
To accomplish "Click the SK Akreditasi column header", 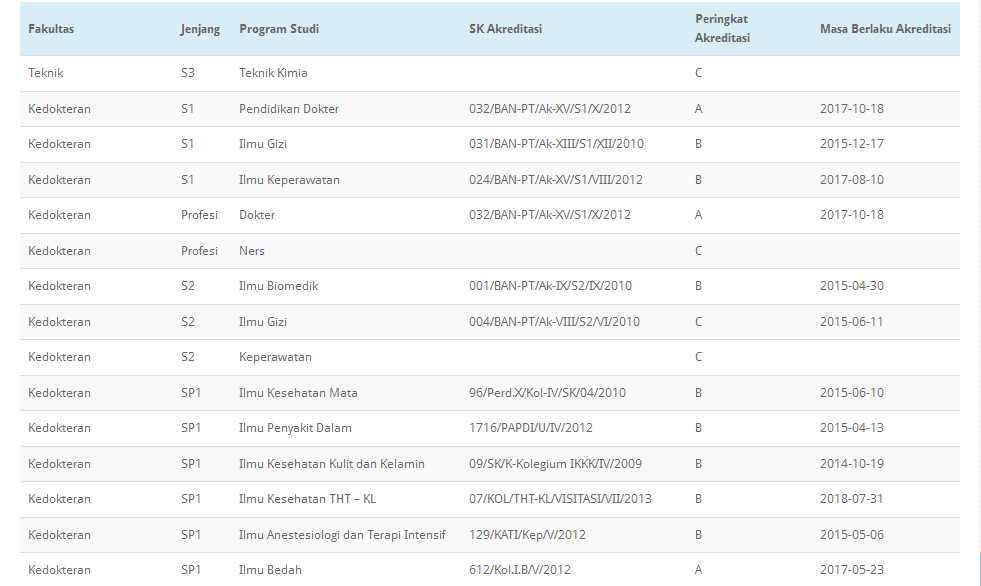I will coord(505,29).
